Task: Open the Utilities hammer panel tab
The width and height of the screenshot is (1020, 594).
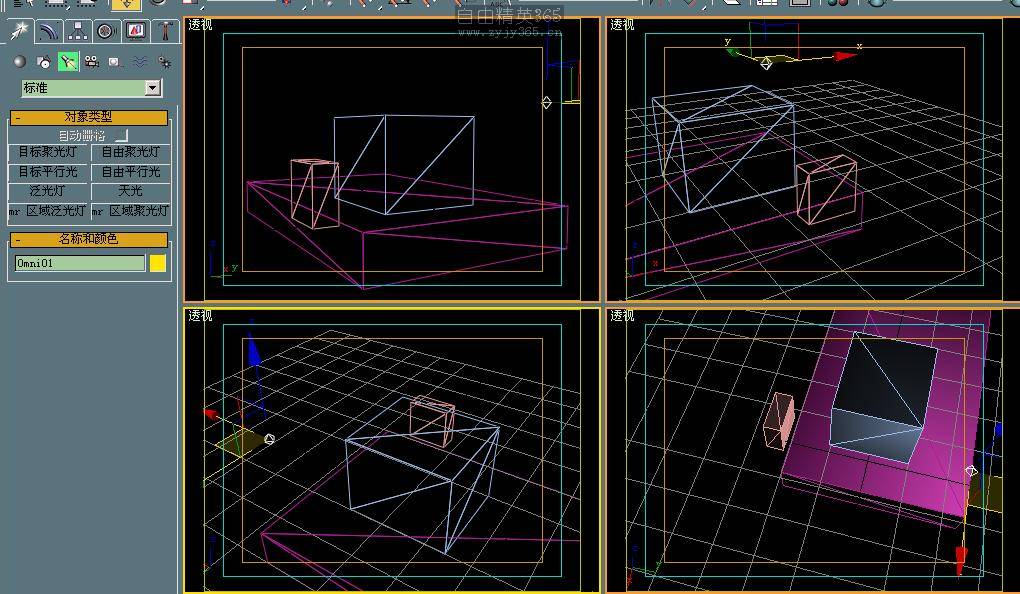Action: click(x=164, y=31)
